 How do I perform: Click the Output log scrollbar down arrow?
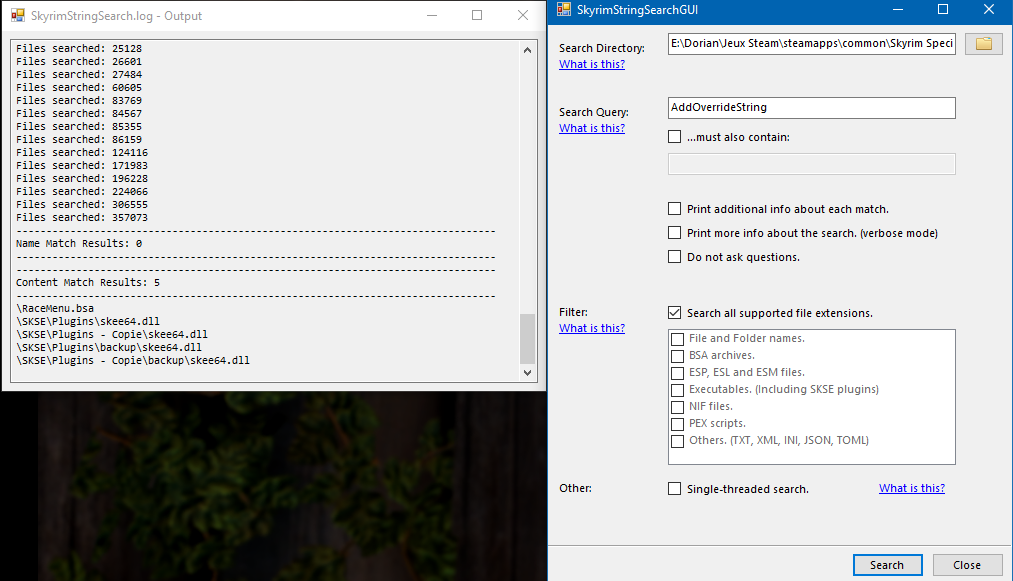[527, 372]
